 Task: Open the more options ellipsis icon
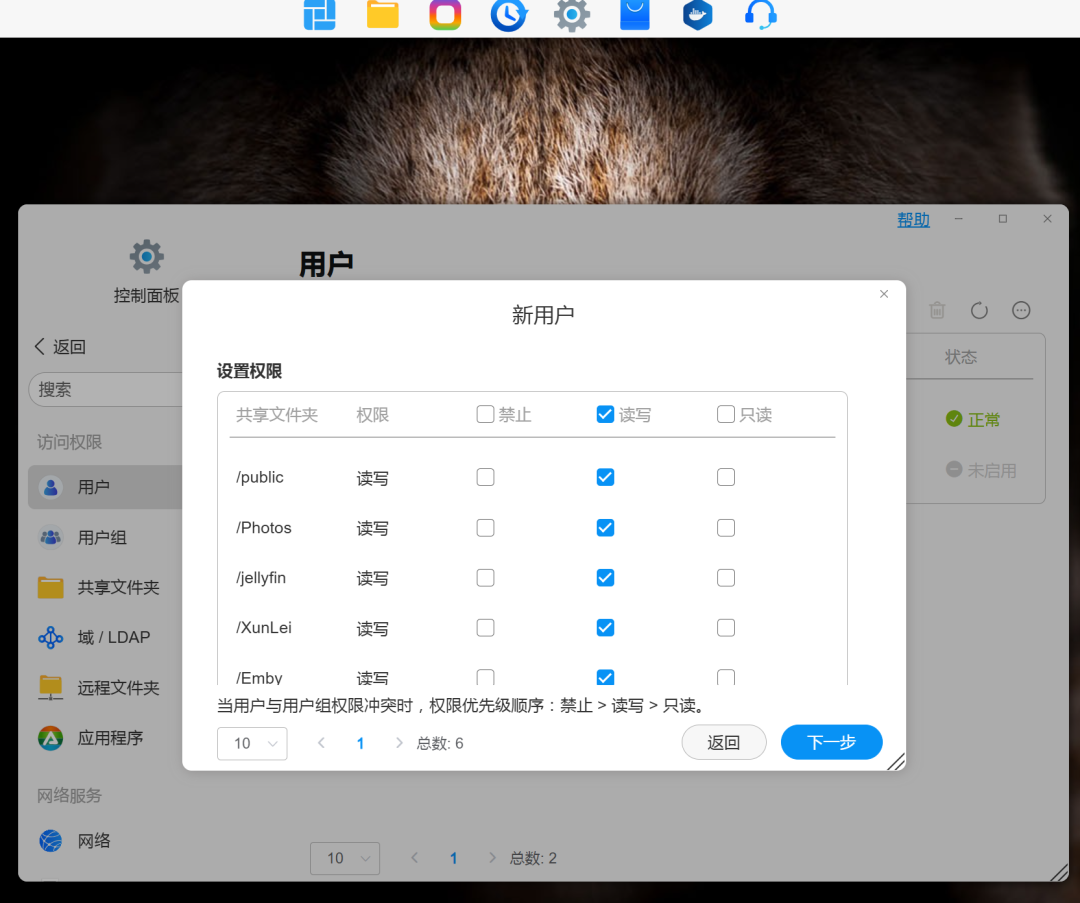(1021, 311)
